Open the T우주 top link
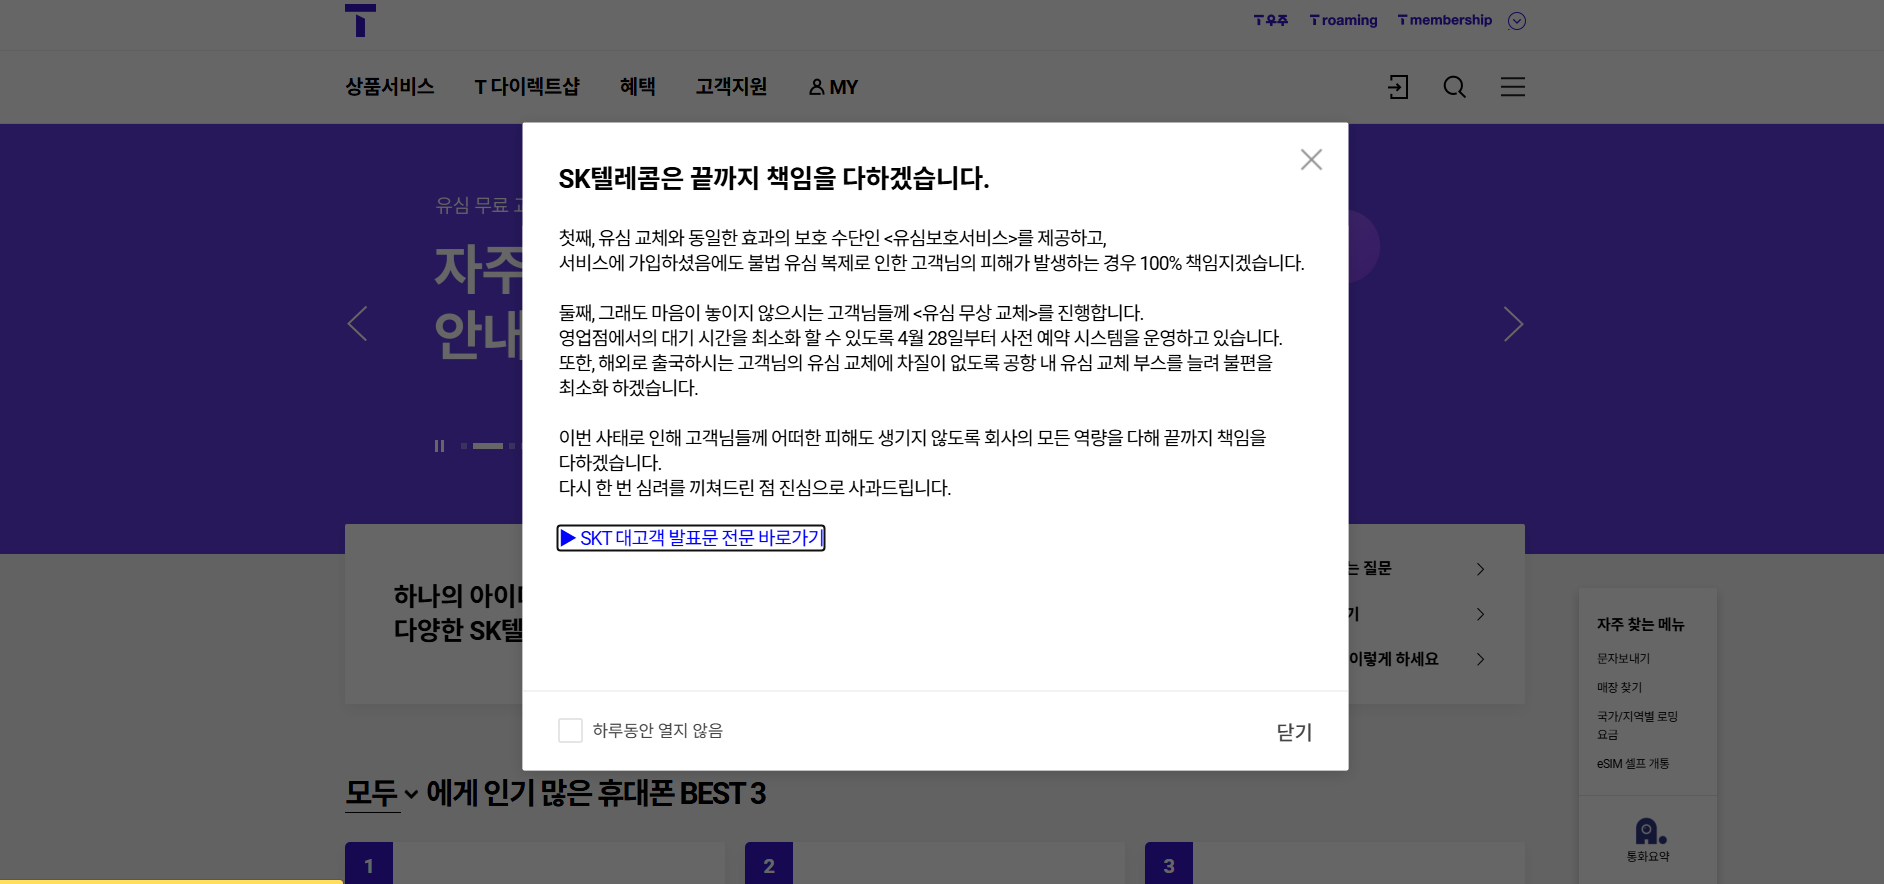This screenshot has height=884, width=1884. pos(1271,20)
